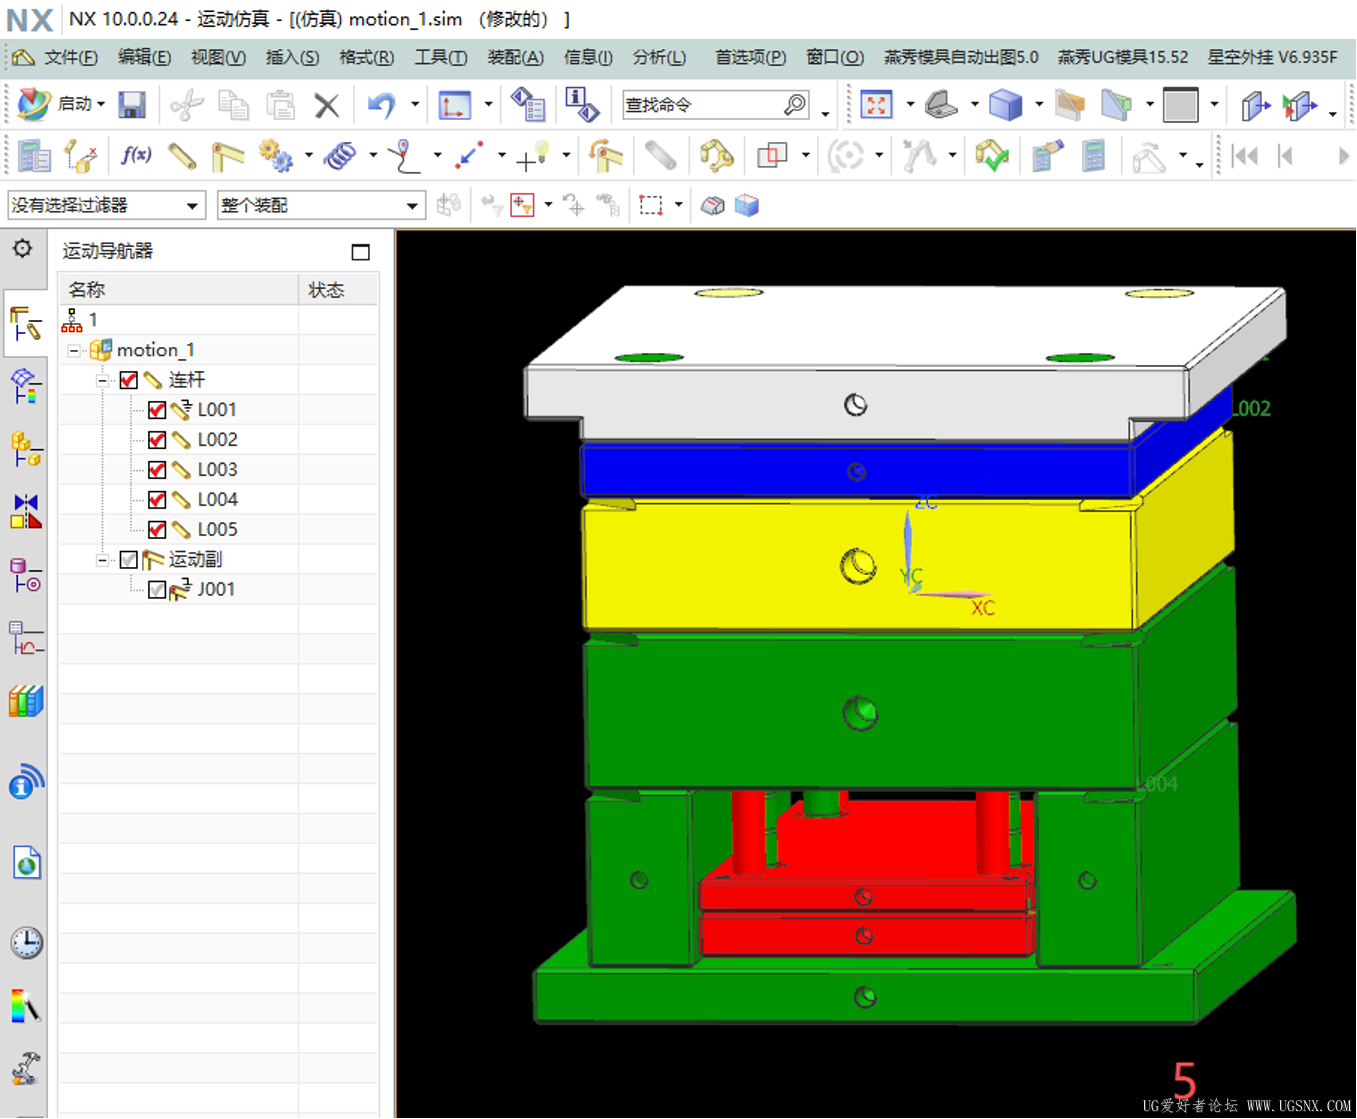Image resolution: width=1357 pixels, height=1119 pixels.
Task: Click the spring connector icon
Action: coord(340,155)
